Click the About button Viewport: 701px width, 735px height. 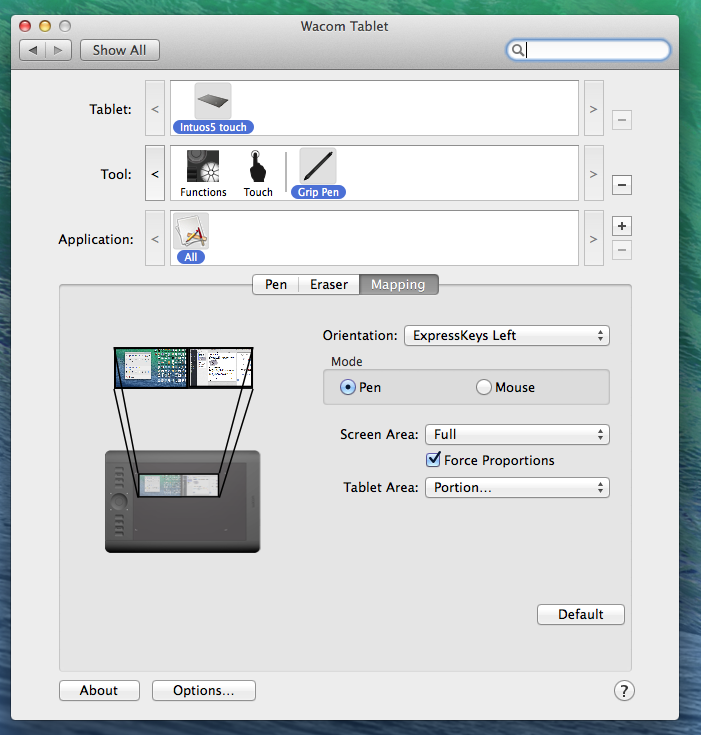tap(99, 690)
